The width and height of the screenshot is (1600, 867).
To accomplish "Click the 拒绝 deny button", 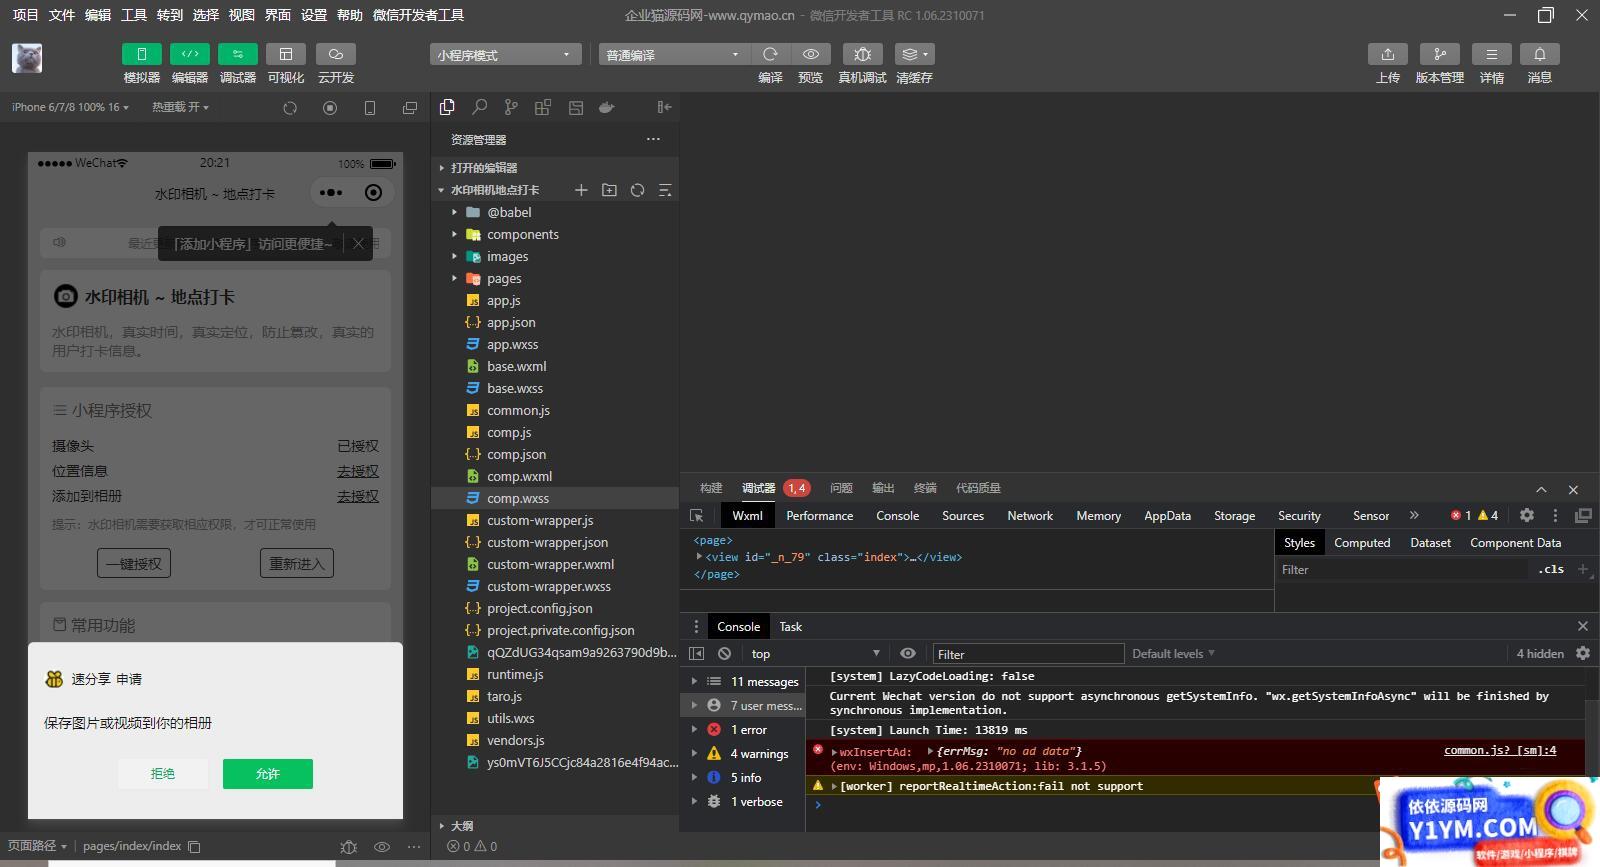I will click(163, 774).
